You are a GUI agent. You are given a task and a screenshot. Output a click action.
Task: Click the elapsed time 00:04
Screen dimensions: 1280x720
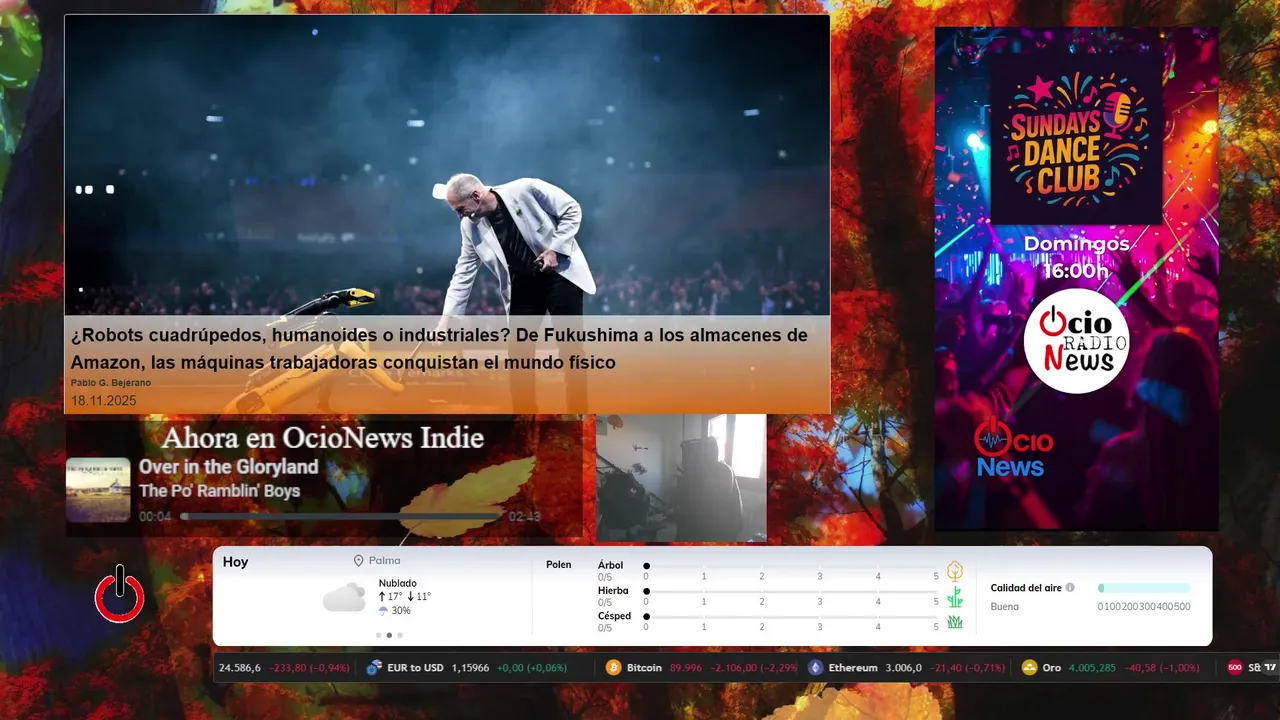coord(155,517)
